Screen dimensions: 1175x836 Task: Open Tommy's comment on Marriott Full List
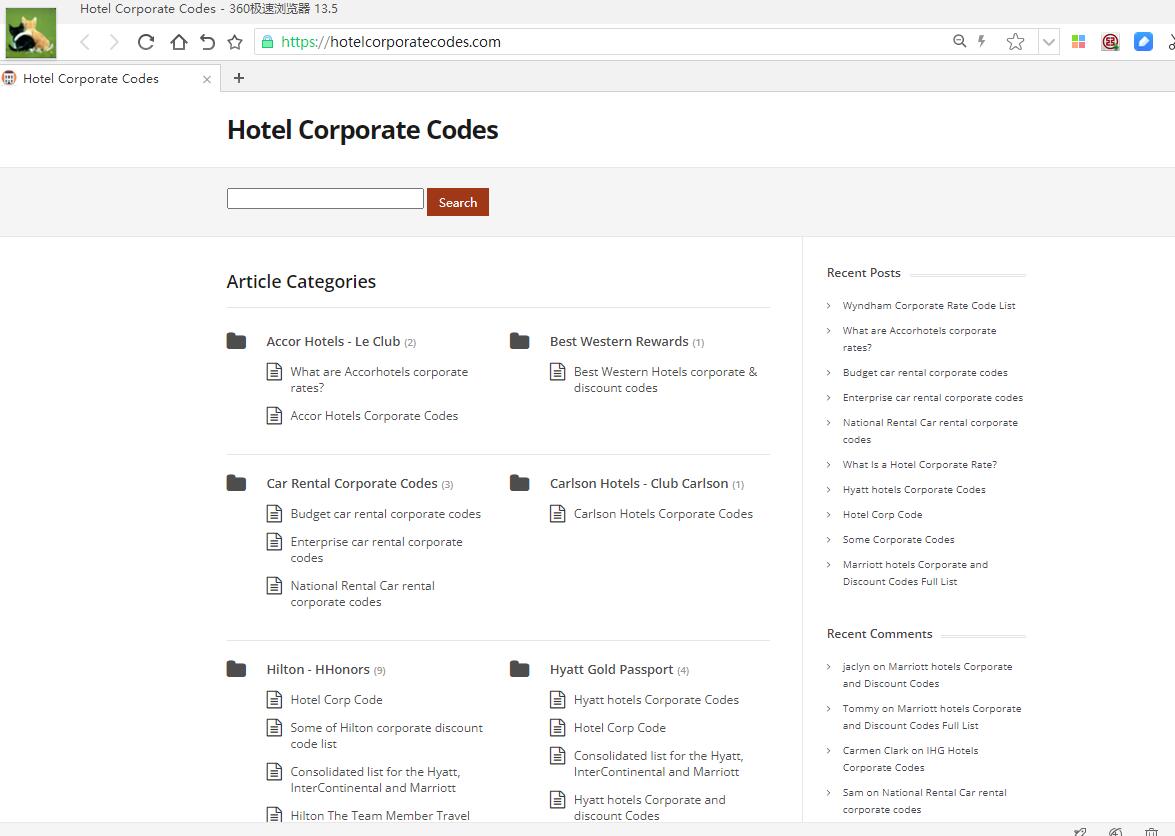click(x=932, y=717)
